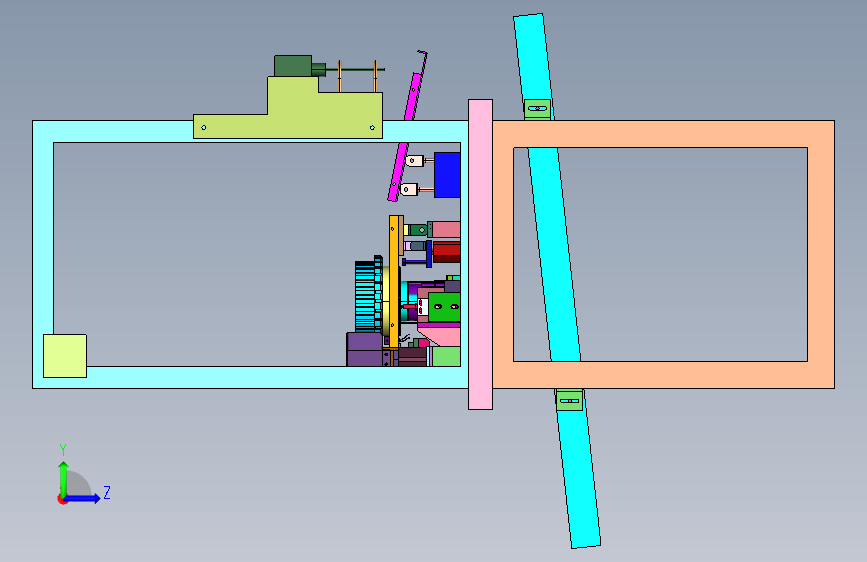Select the light cyan rectangular frame
This screenshot has height=562, width=867.
click(x=249, y=377)
